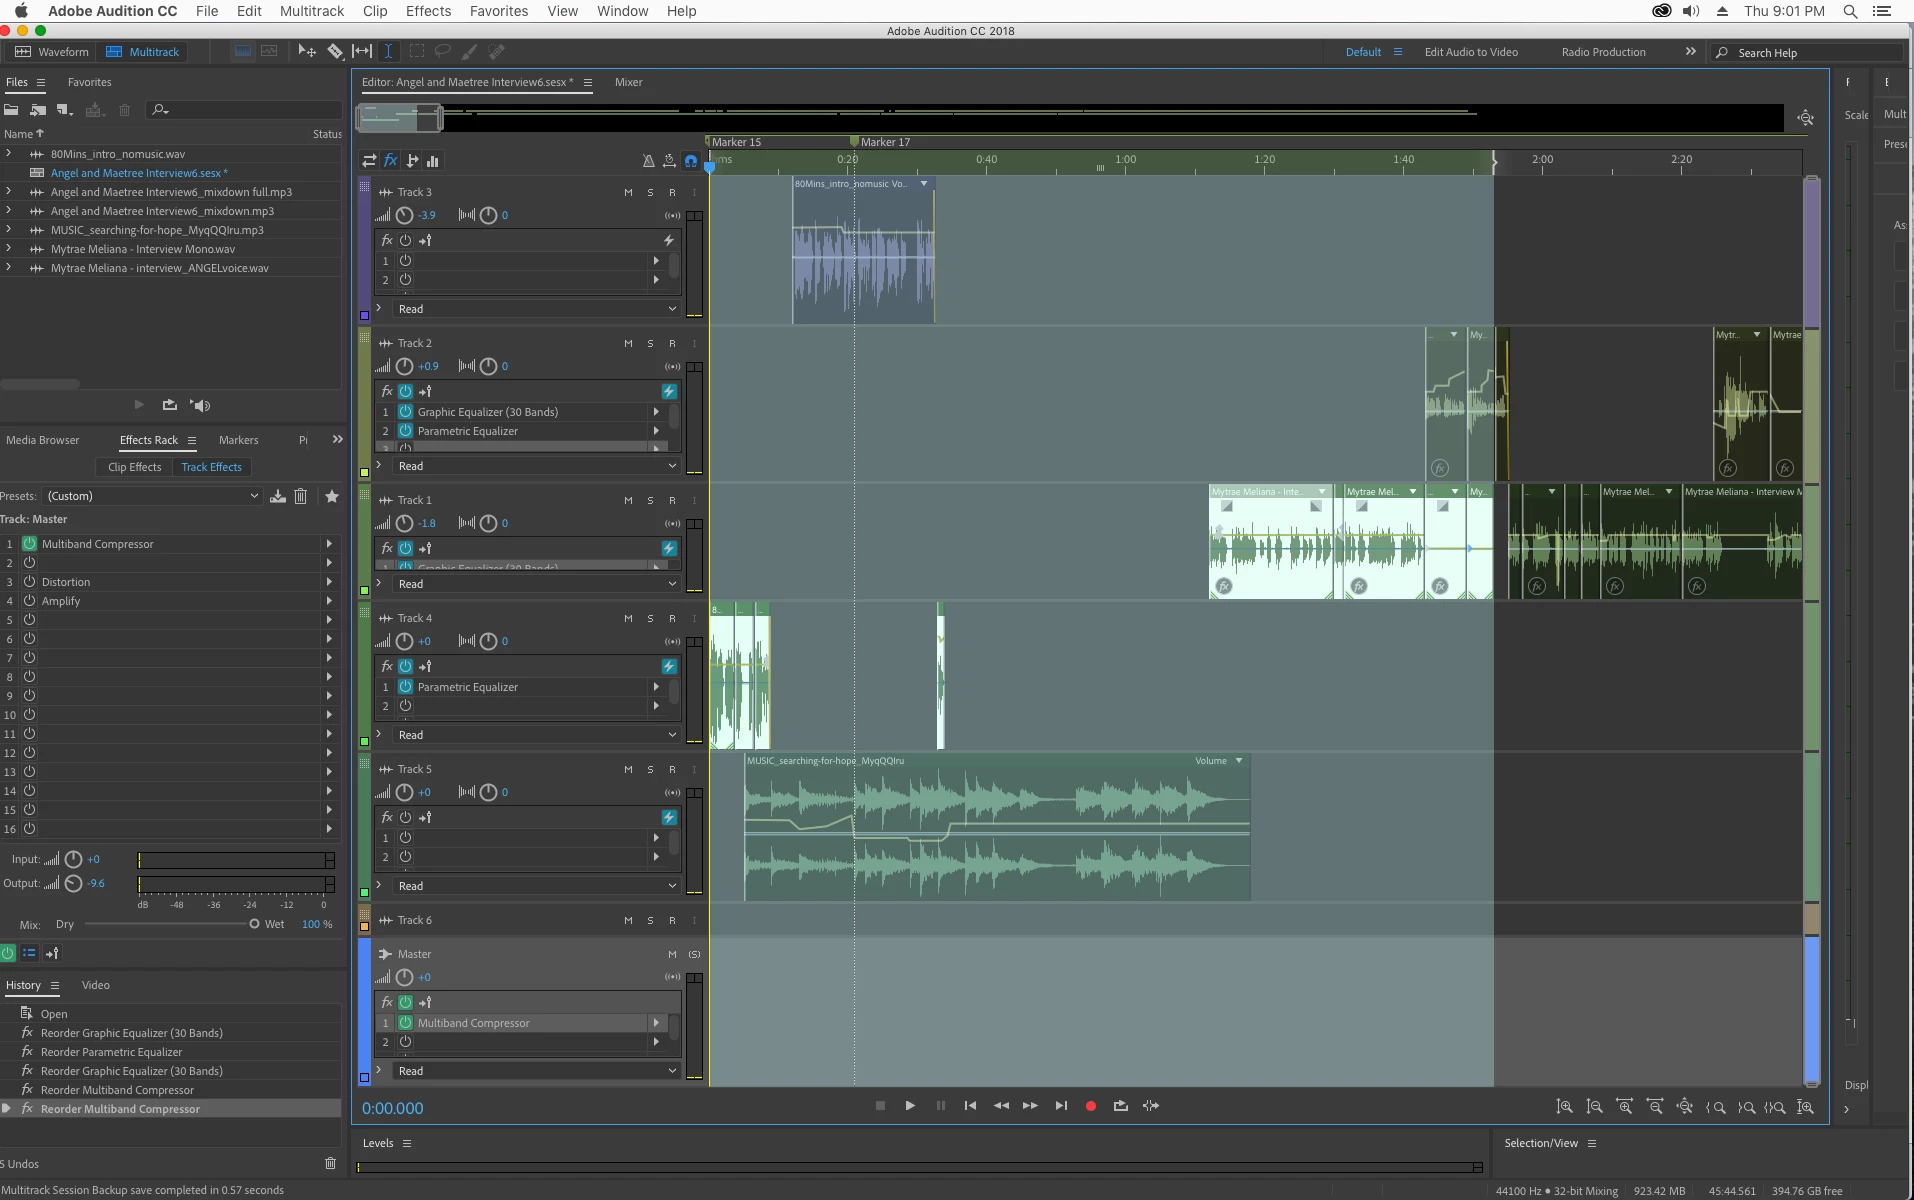Start recording with the red Record button
The height and width of the screenshot is (1200, 1914).
click(1091, 1106)
